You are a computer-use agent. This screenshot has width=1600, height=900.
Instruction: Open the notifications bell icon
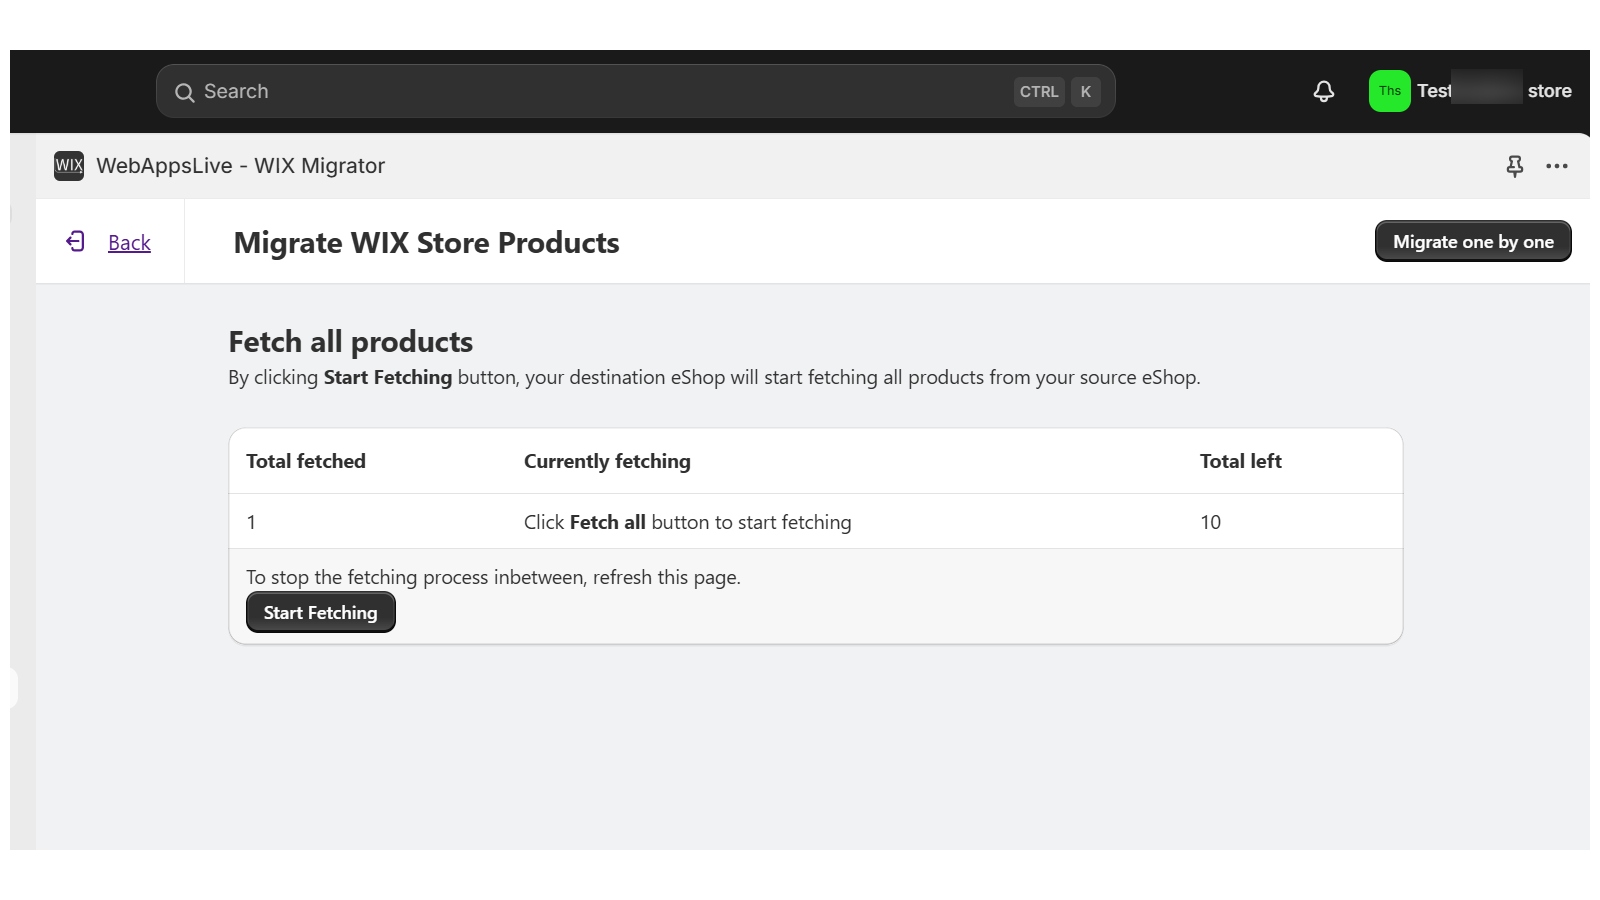point(1323,91)
